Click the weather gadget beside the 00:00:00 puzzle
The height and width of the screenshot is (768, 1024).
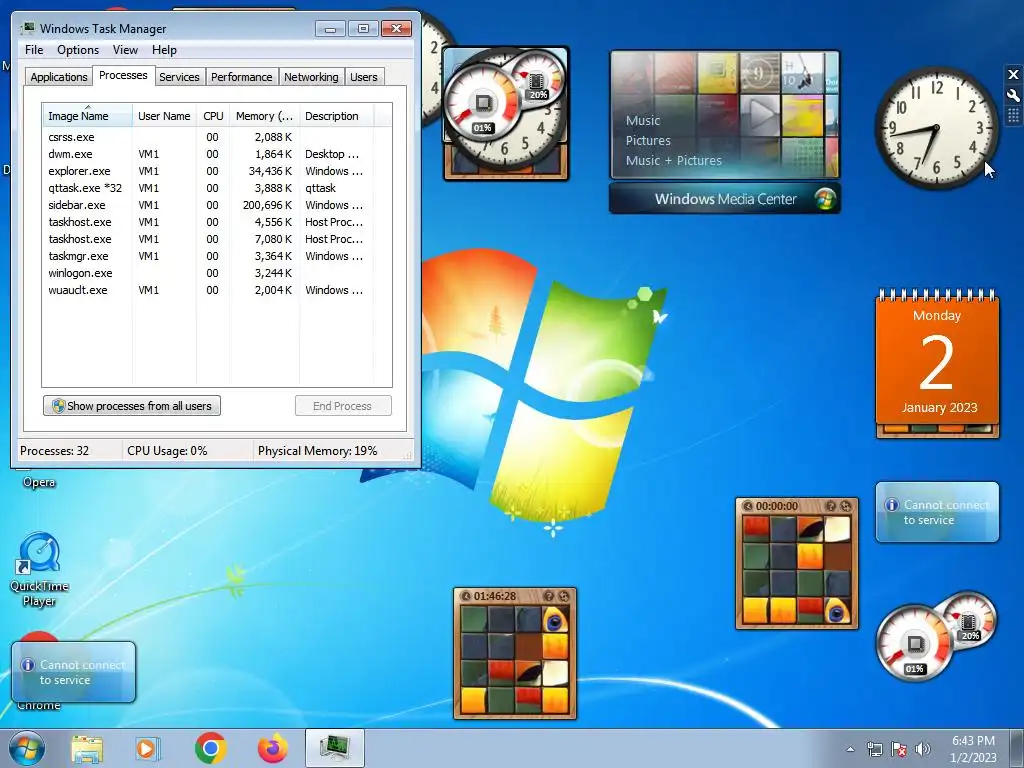click(937, 512)
